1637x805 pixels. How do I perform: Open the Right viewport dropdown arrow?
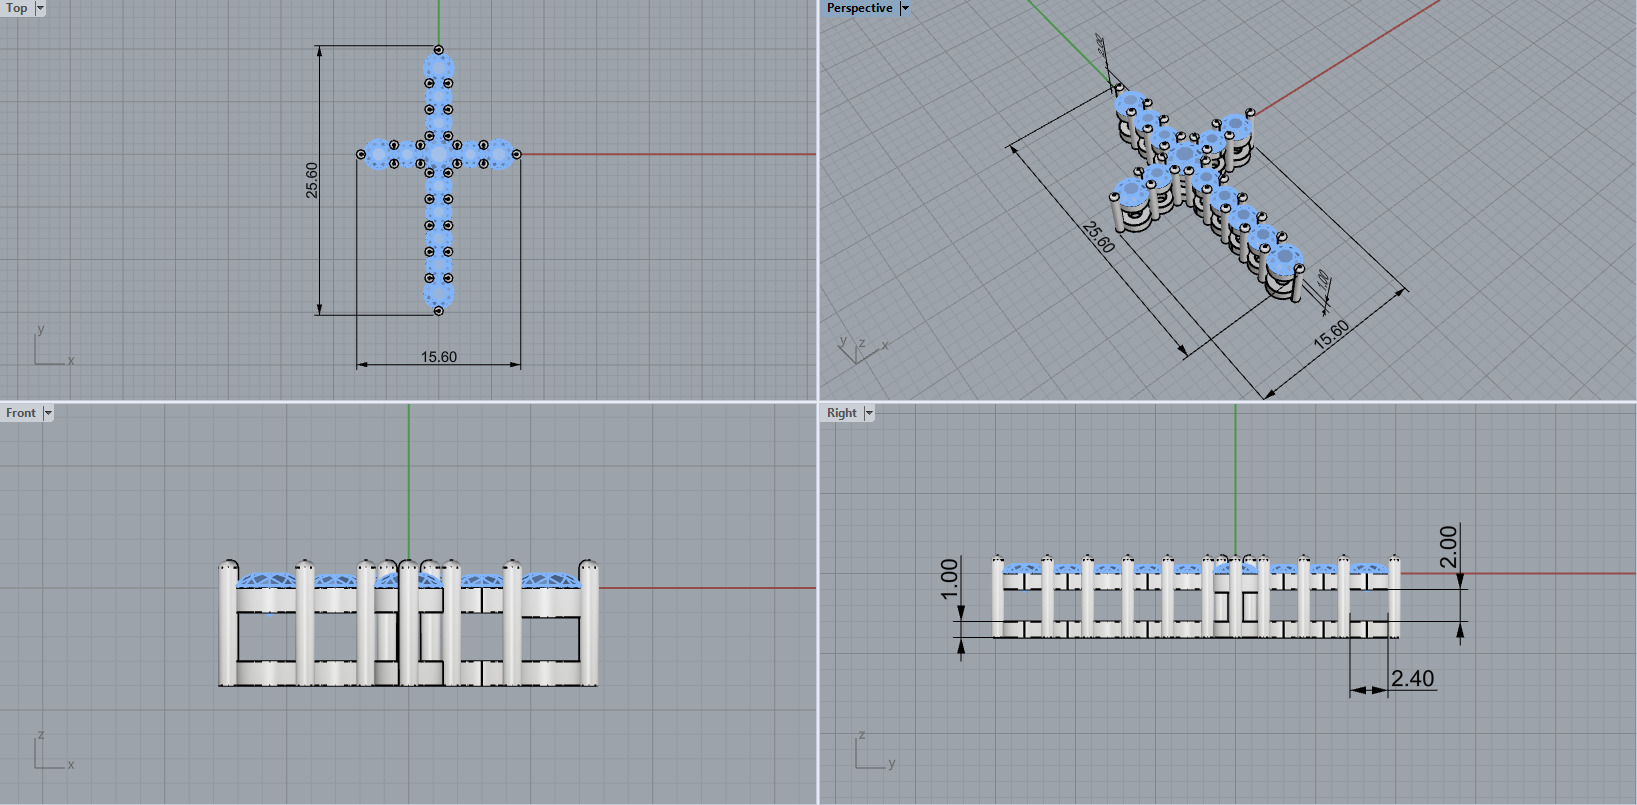click(869, 413)
